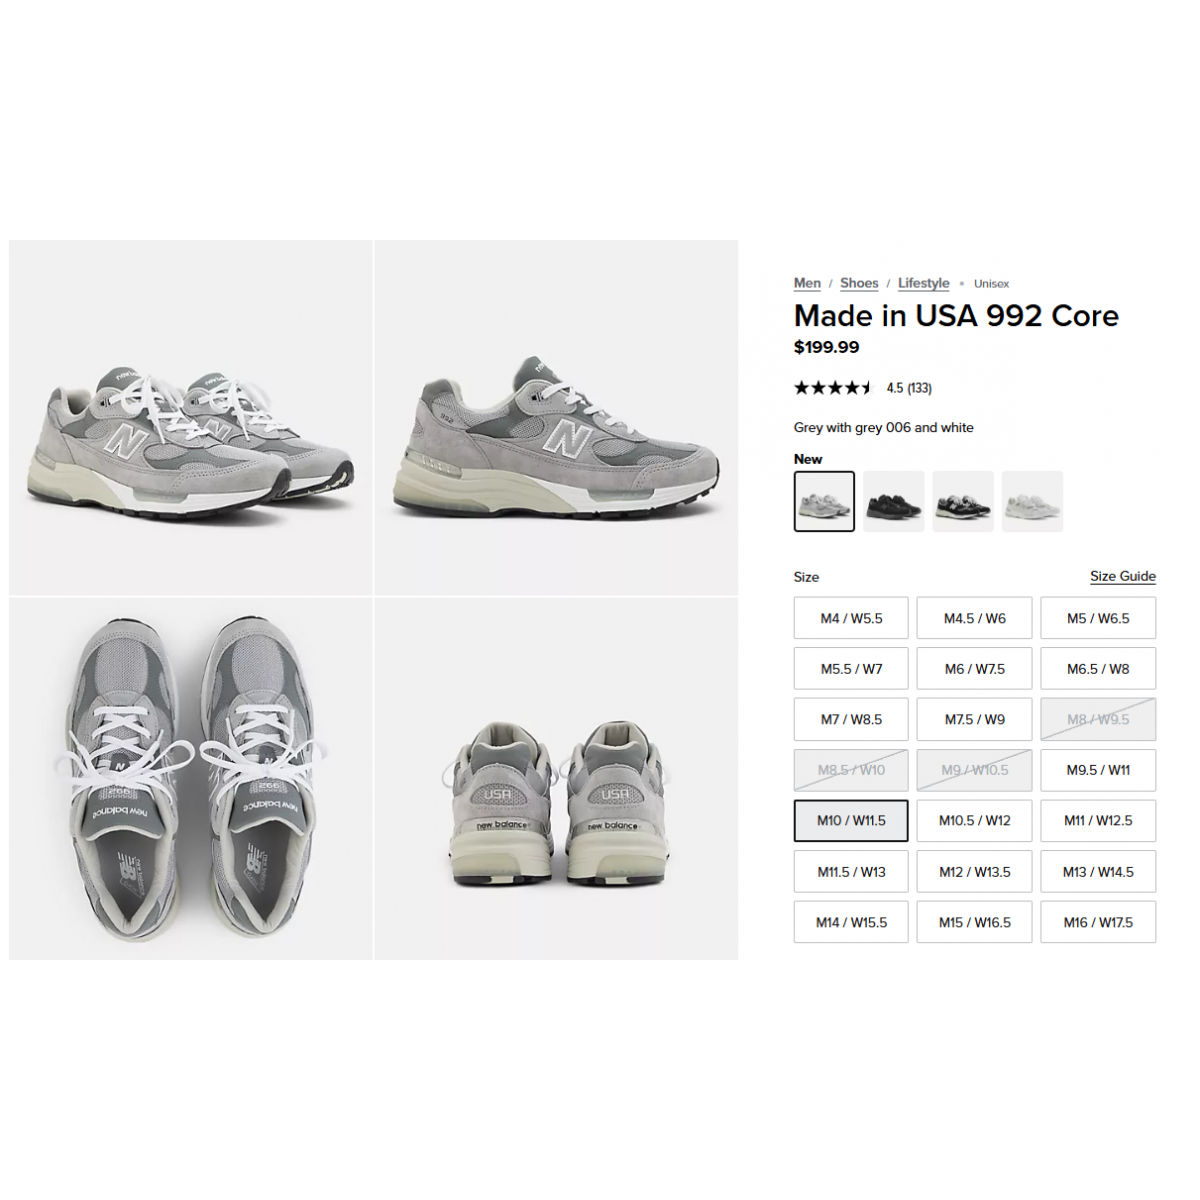1200x1200 pixels.
Task: Choose size M7.5 / W9
Action: (x=974, y=719)
